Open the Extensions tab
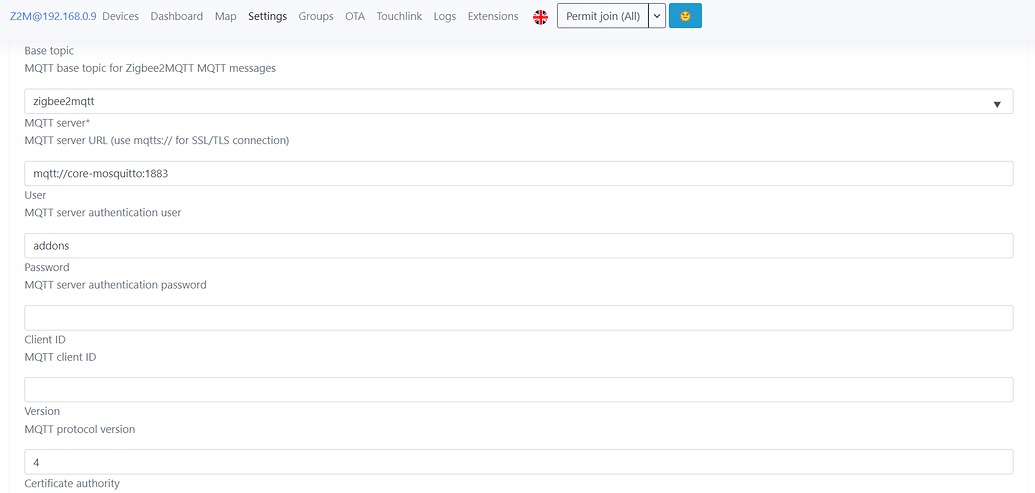Viewport: 1035px width, 493px height. click(x=493, y=16)
